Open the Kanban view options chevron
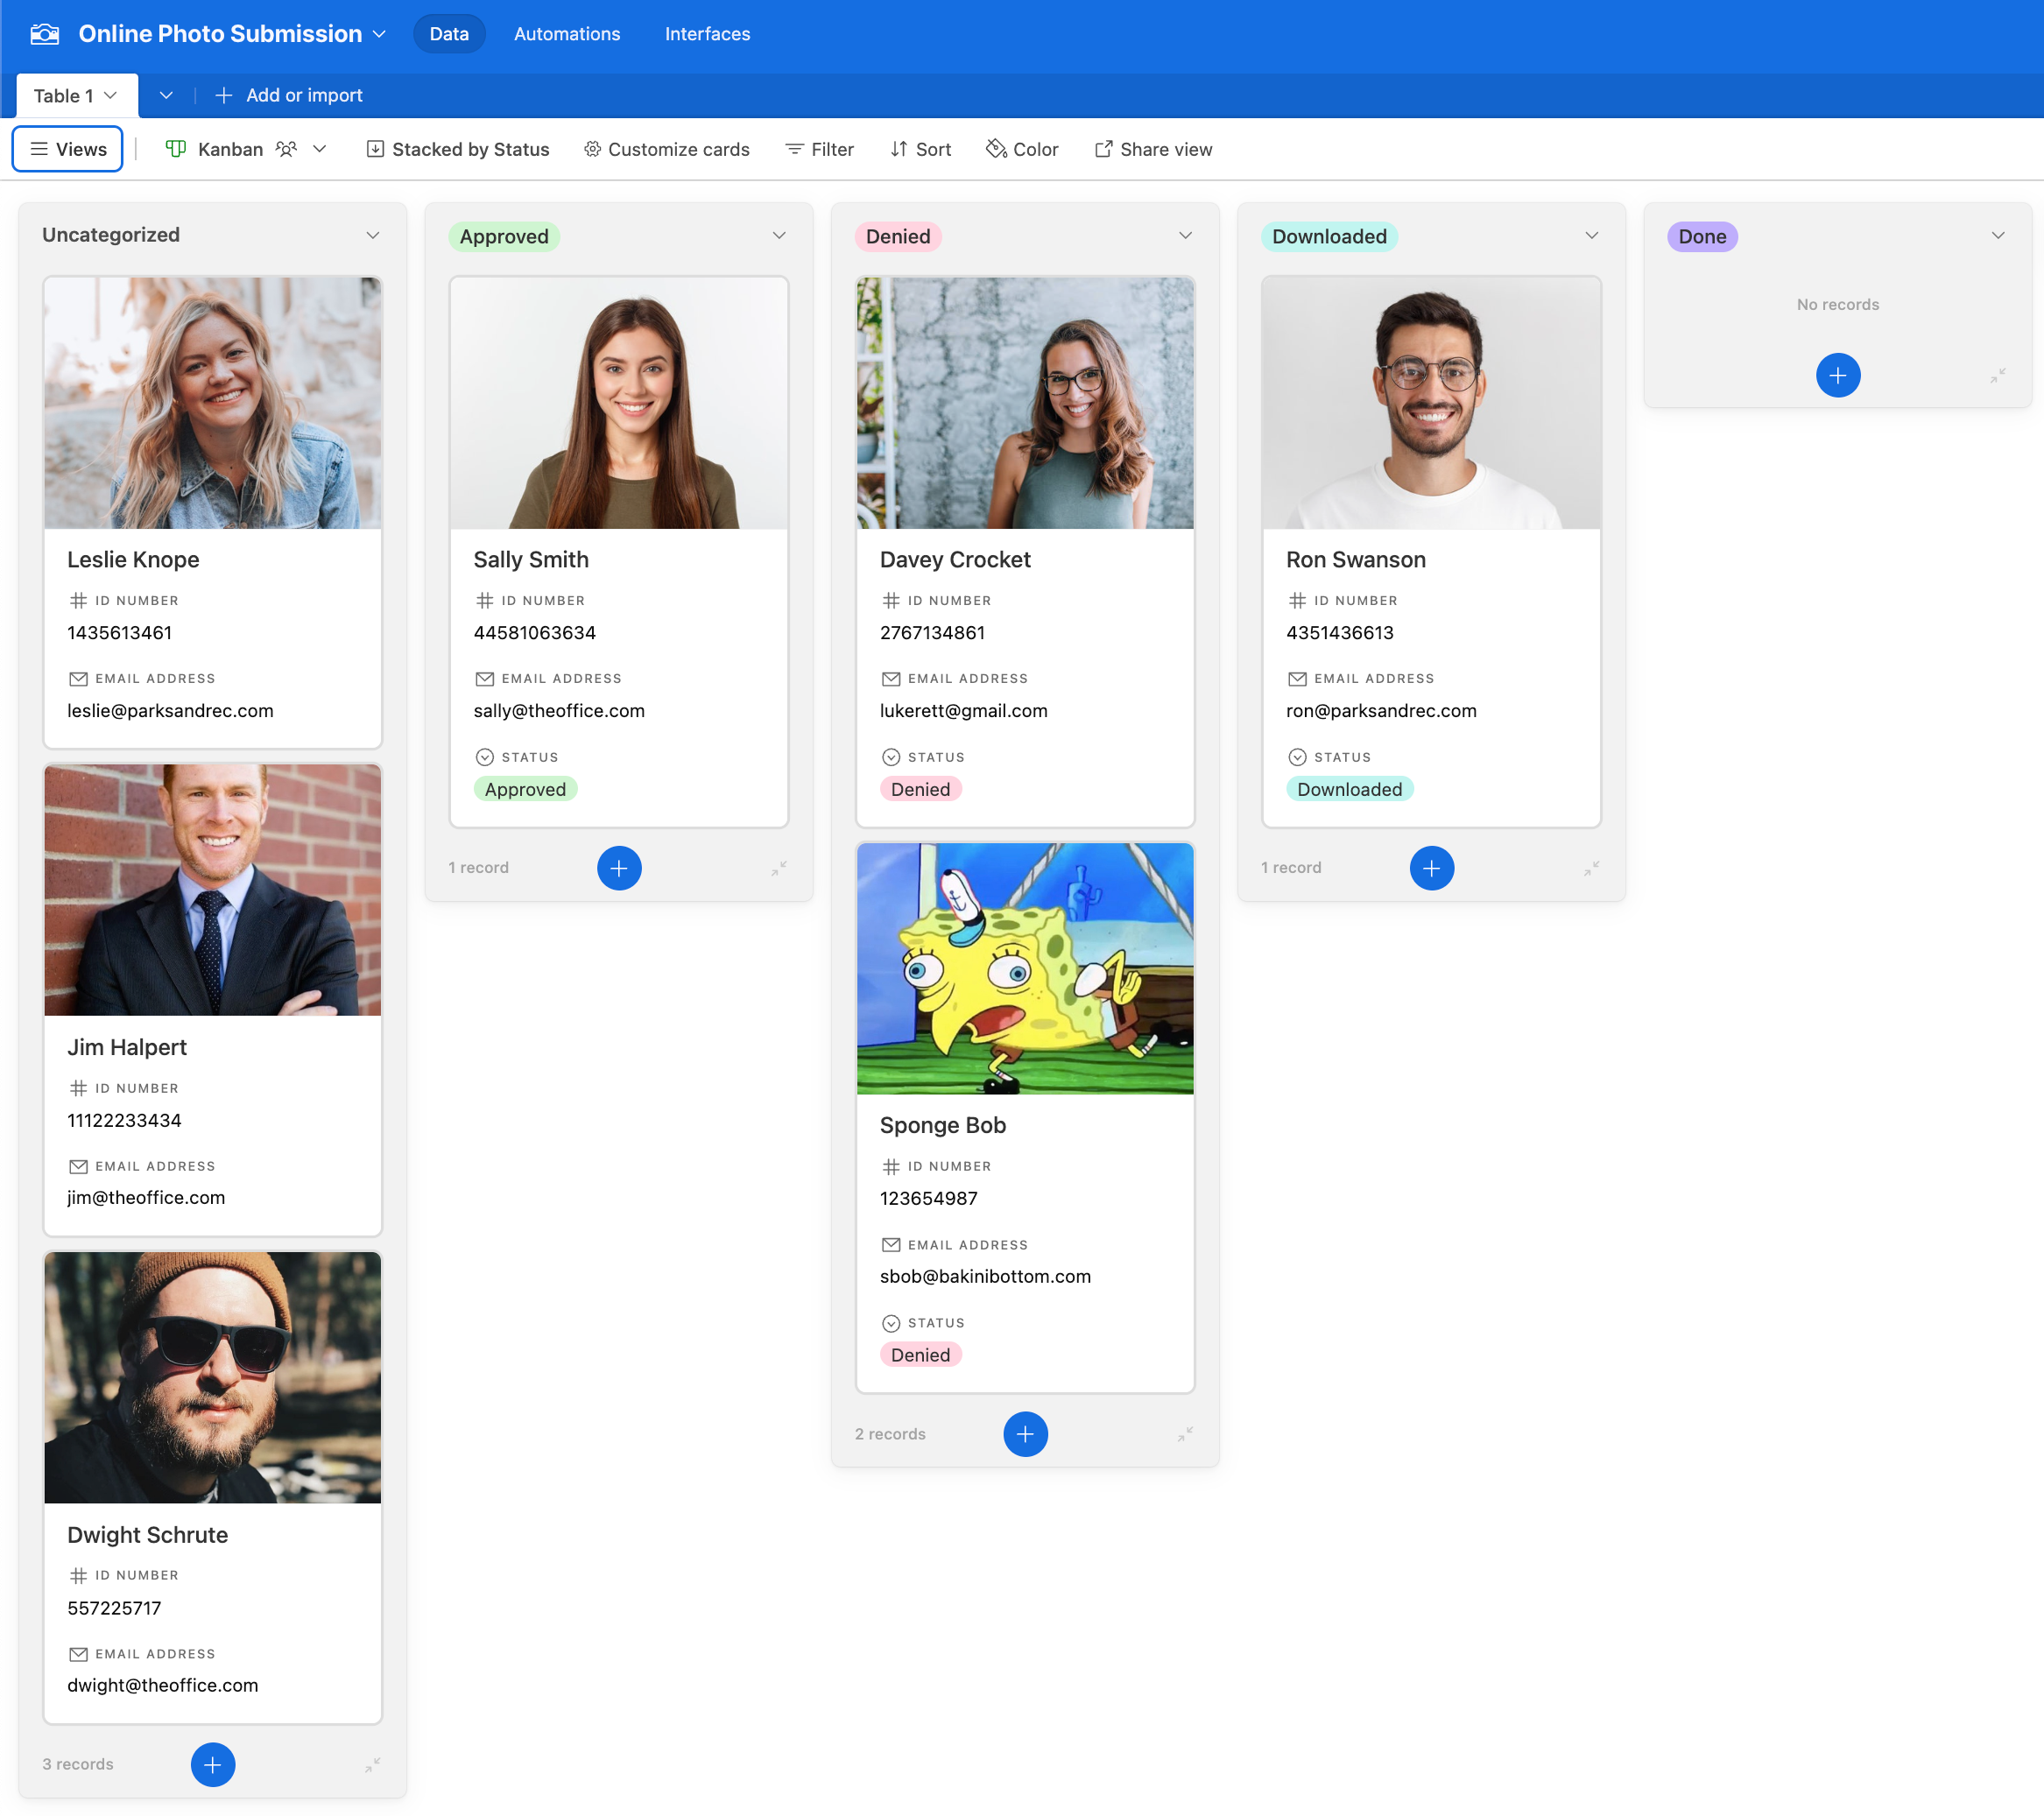Screen dimensions: 2044x1816 [x=320, y=149]
